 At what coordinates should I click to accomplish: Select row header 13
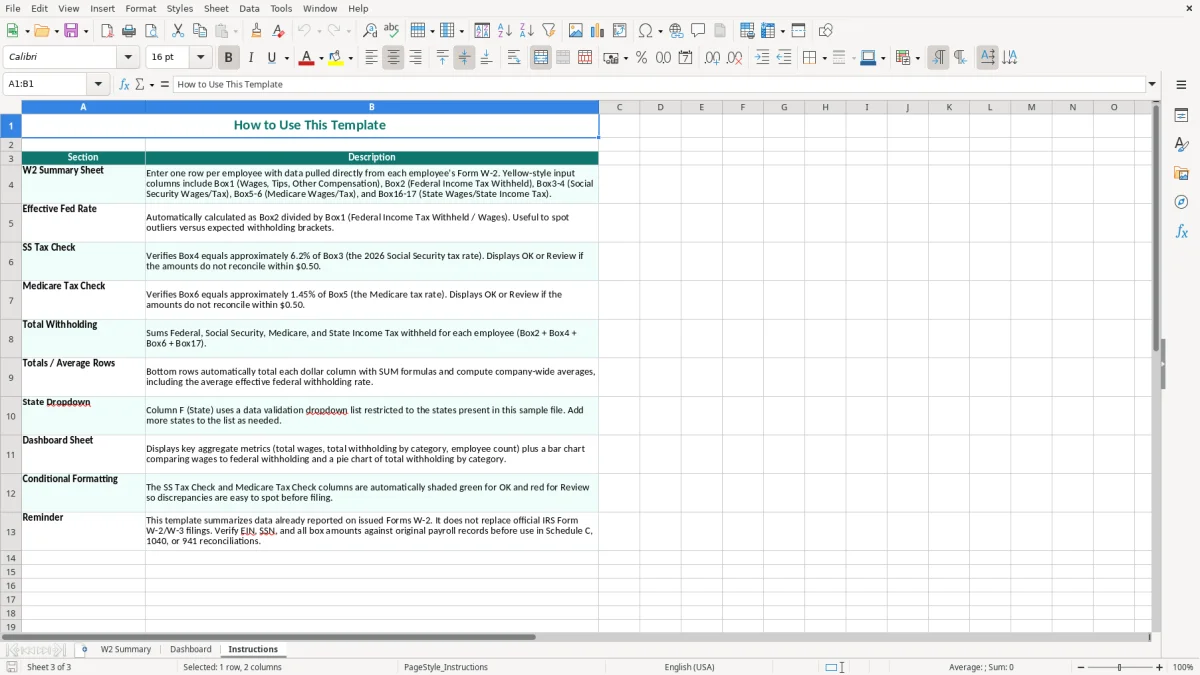tap(11, 532)
